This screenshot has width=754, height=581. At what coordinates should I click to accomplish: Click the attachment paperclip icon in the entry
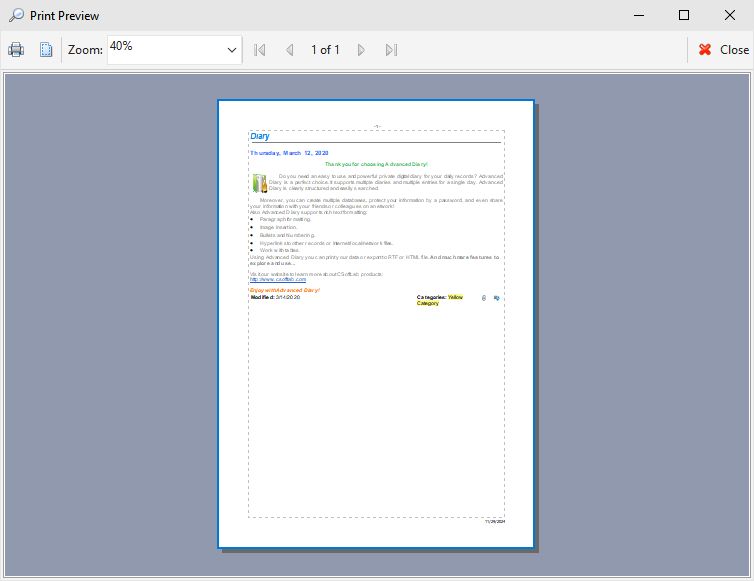coord(484,298)
